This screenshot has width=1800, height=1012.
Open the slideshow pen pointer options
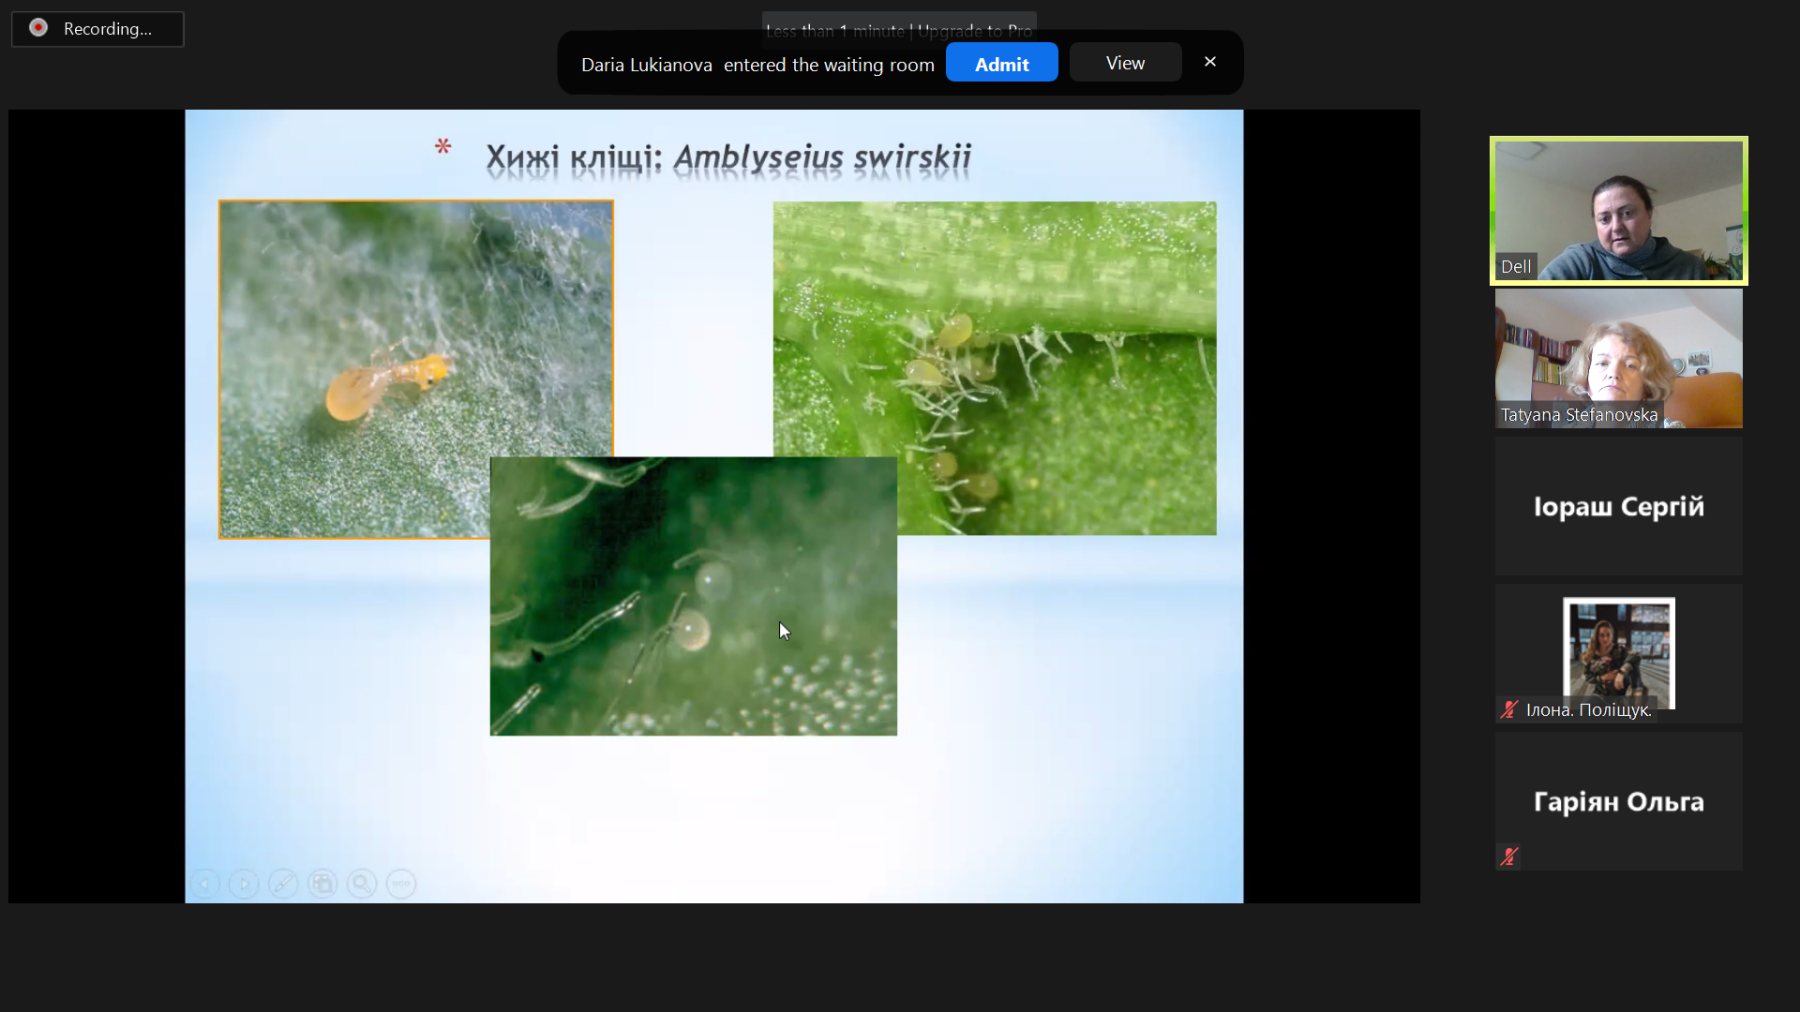point(283,884)
